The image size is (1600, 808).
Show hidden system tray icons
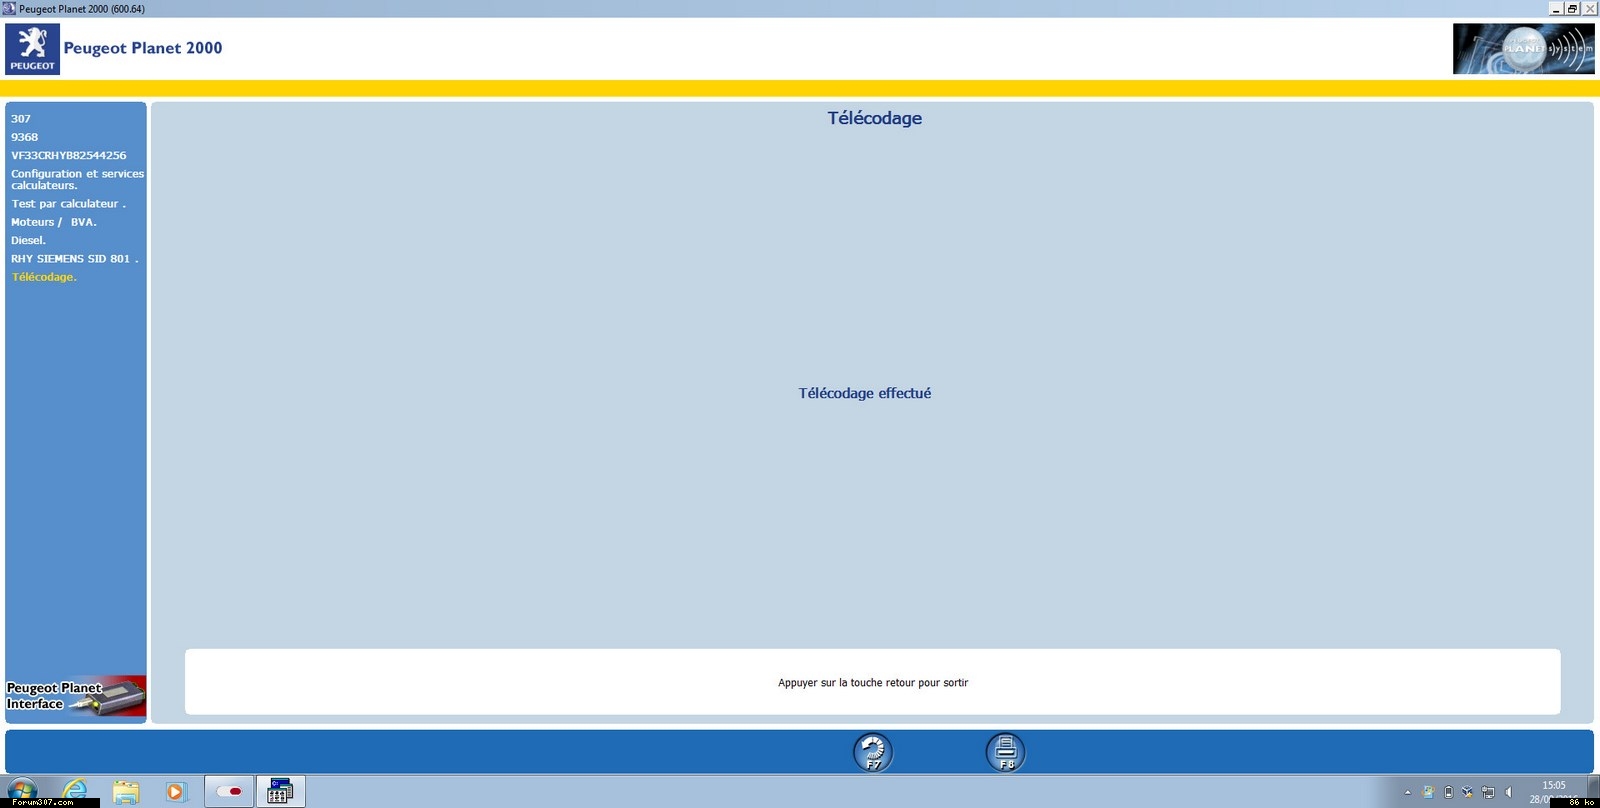(x=1408, y=792)
